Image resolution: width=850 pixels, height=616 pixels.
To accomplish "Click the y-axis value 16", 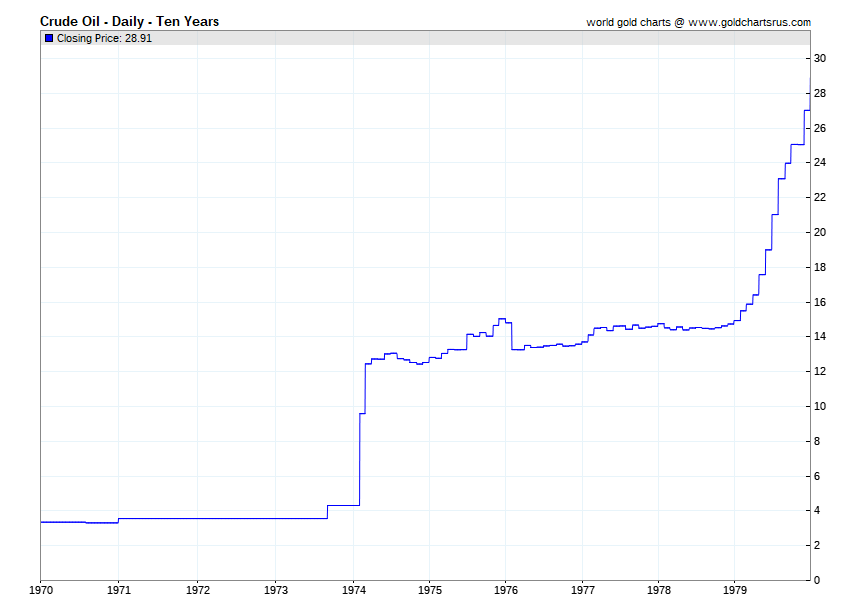I will tap(820, 302).
